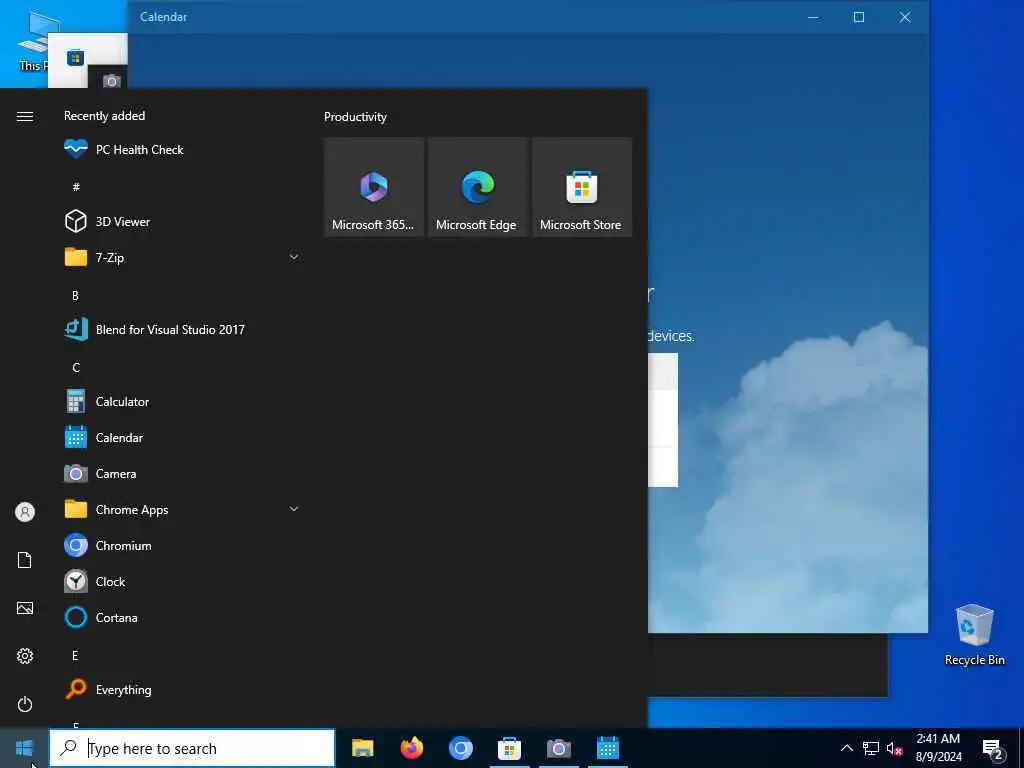Focus the 'Type here to search' box
Viewport: 1024px width, 768px height.
click(x=192, y=748)
